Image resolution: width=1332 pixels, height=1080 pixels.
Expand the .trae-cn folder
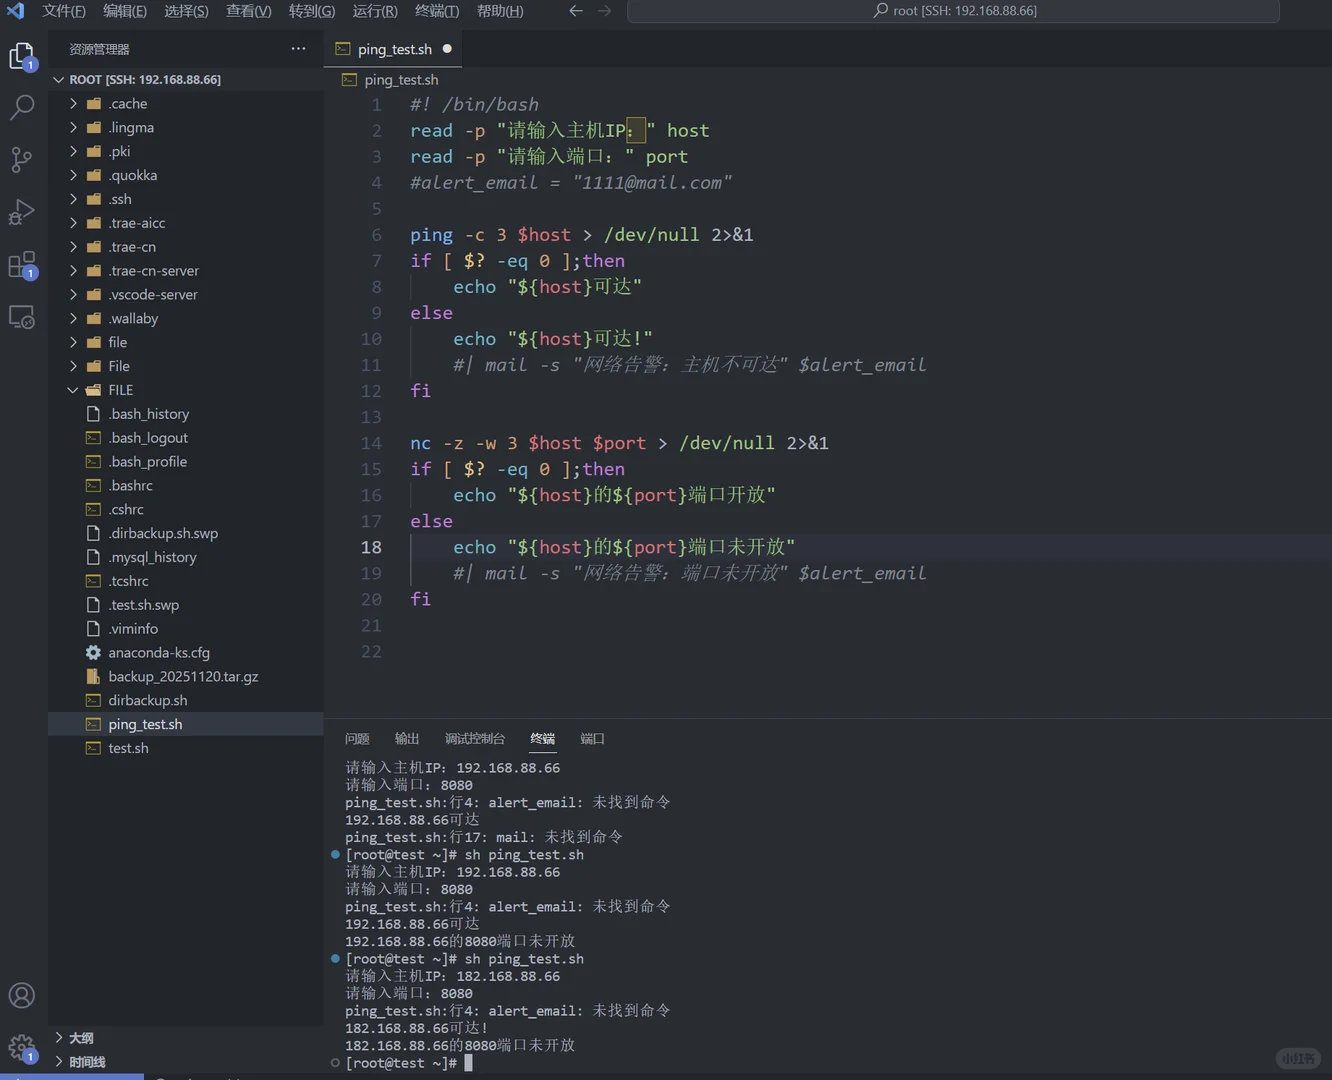click(186, 247)
